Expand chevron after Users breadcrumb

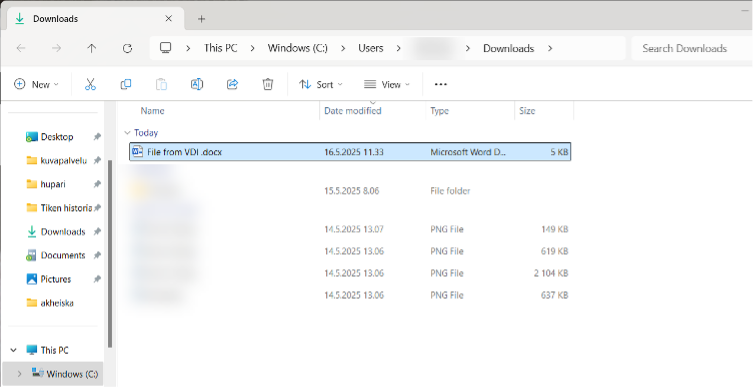(399, 48)
